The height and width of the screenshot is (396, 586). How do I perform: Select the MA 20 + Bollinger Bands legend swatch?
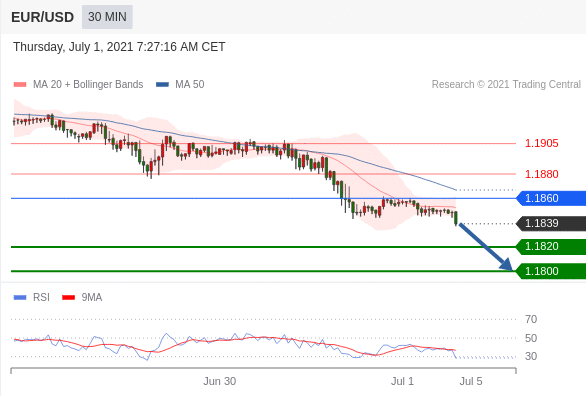pos(20,84)
